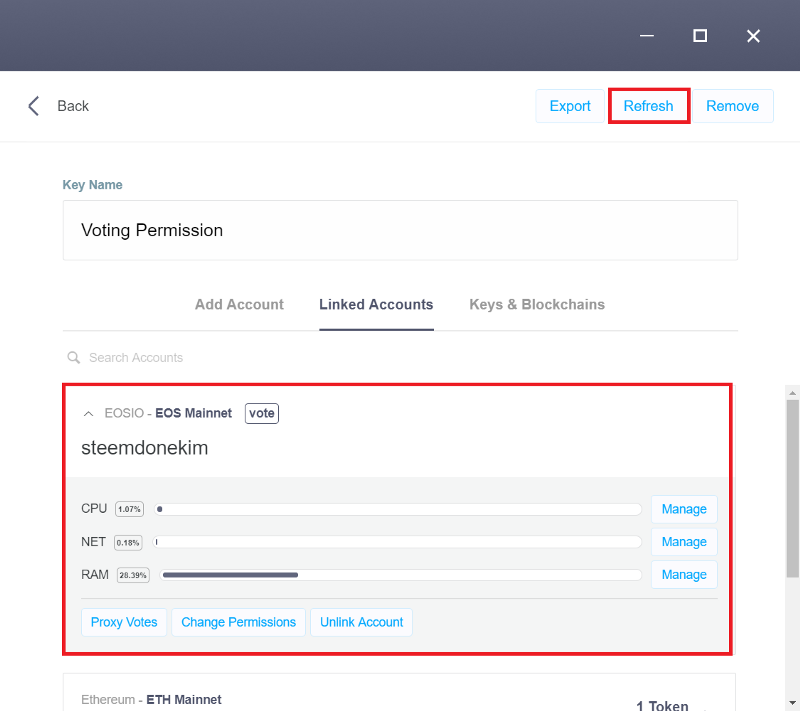The width and height of the screenshot is (800, 711).
Task: Manage CPU resources
Action: pyautogui.click(x=684, y=509)
